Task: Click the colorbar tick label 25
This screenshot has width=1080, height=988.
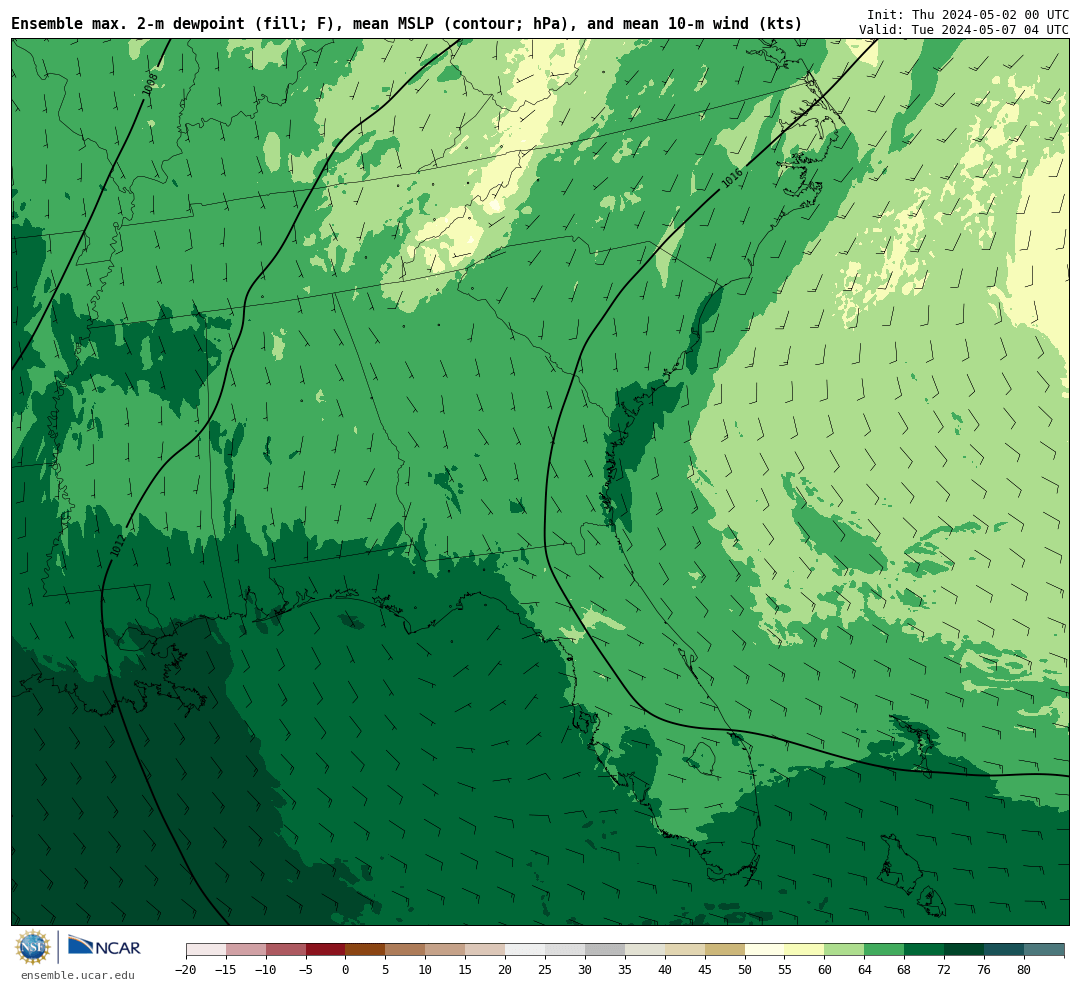Action: [546, 970]
